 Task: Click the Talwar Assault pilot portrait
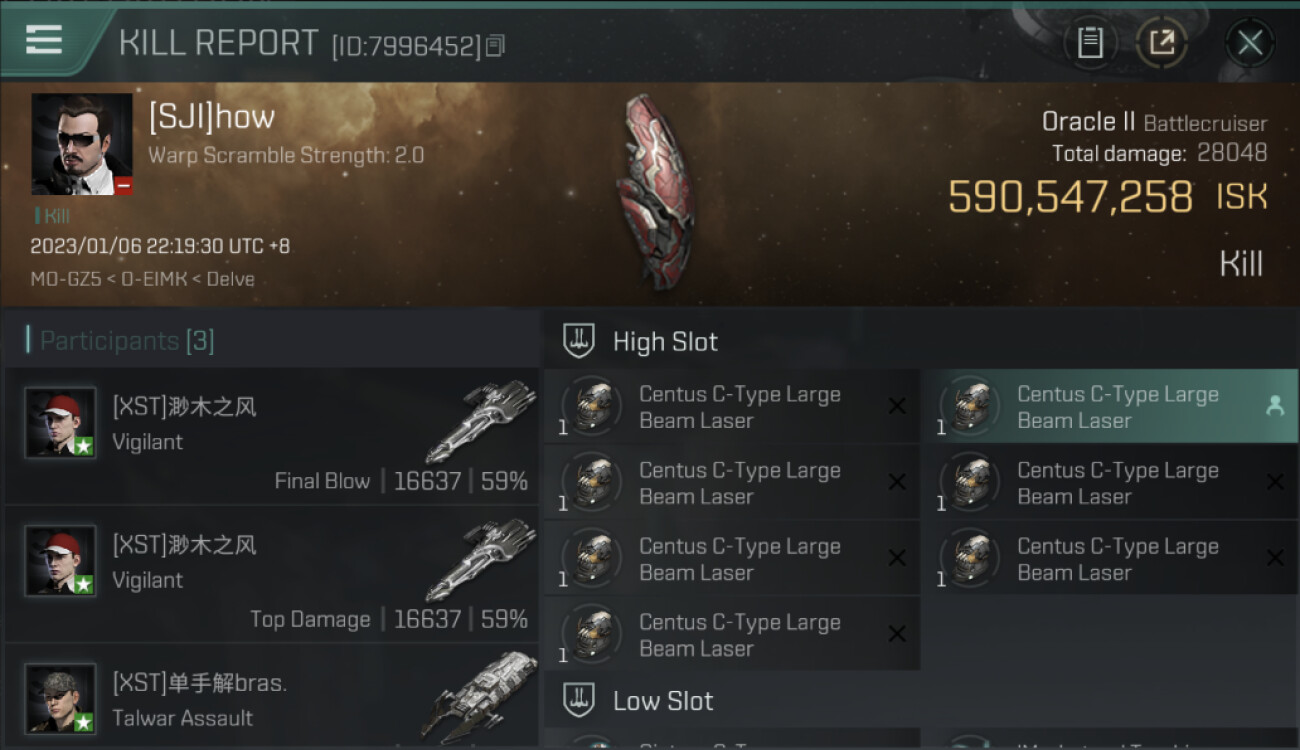tap(61, 698)
